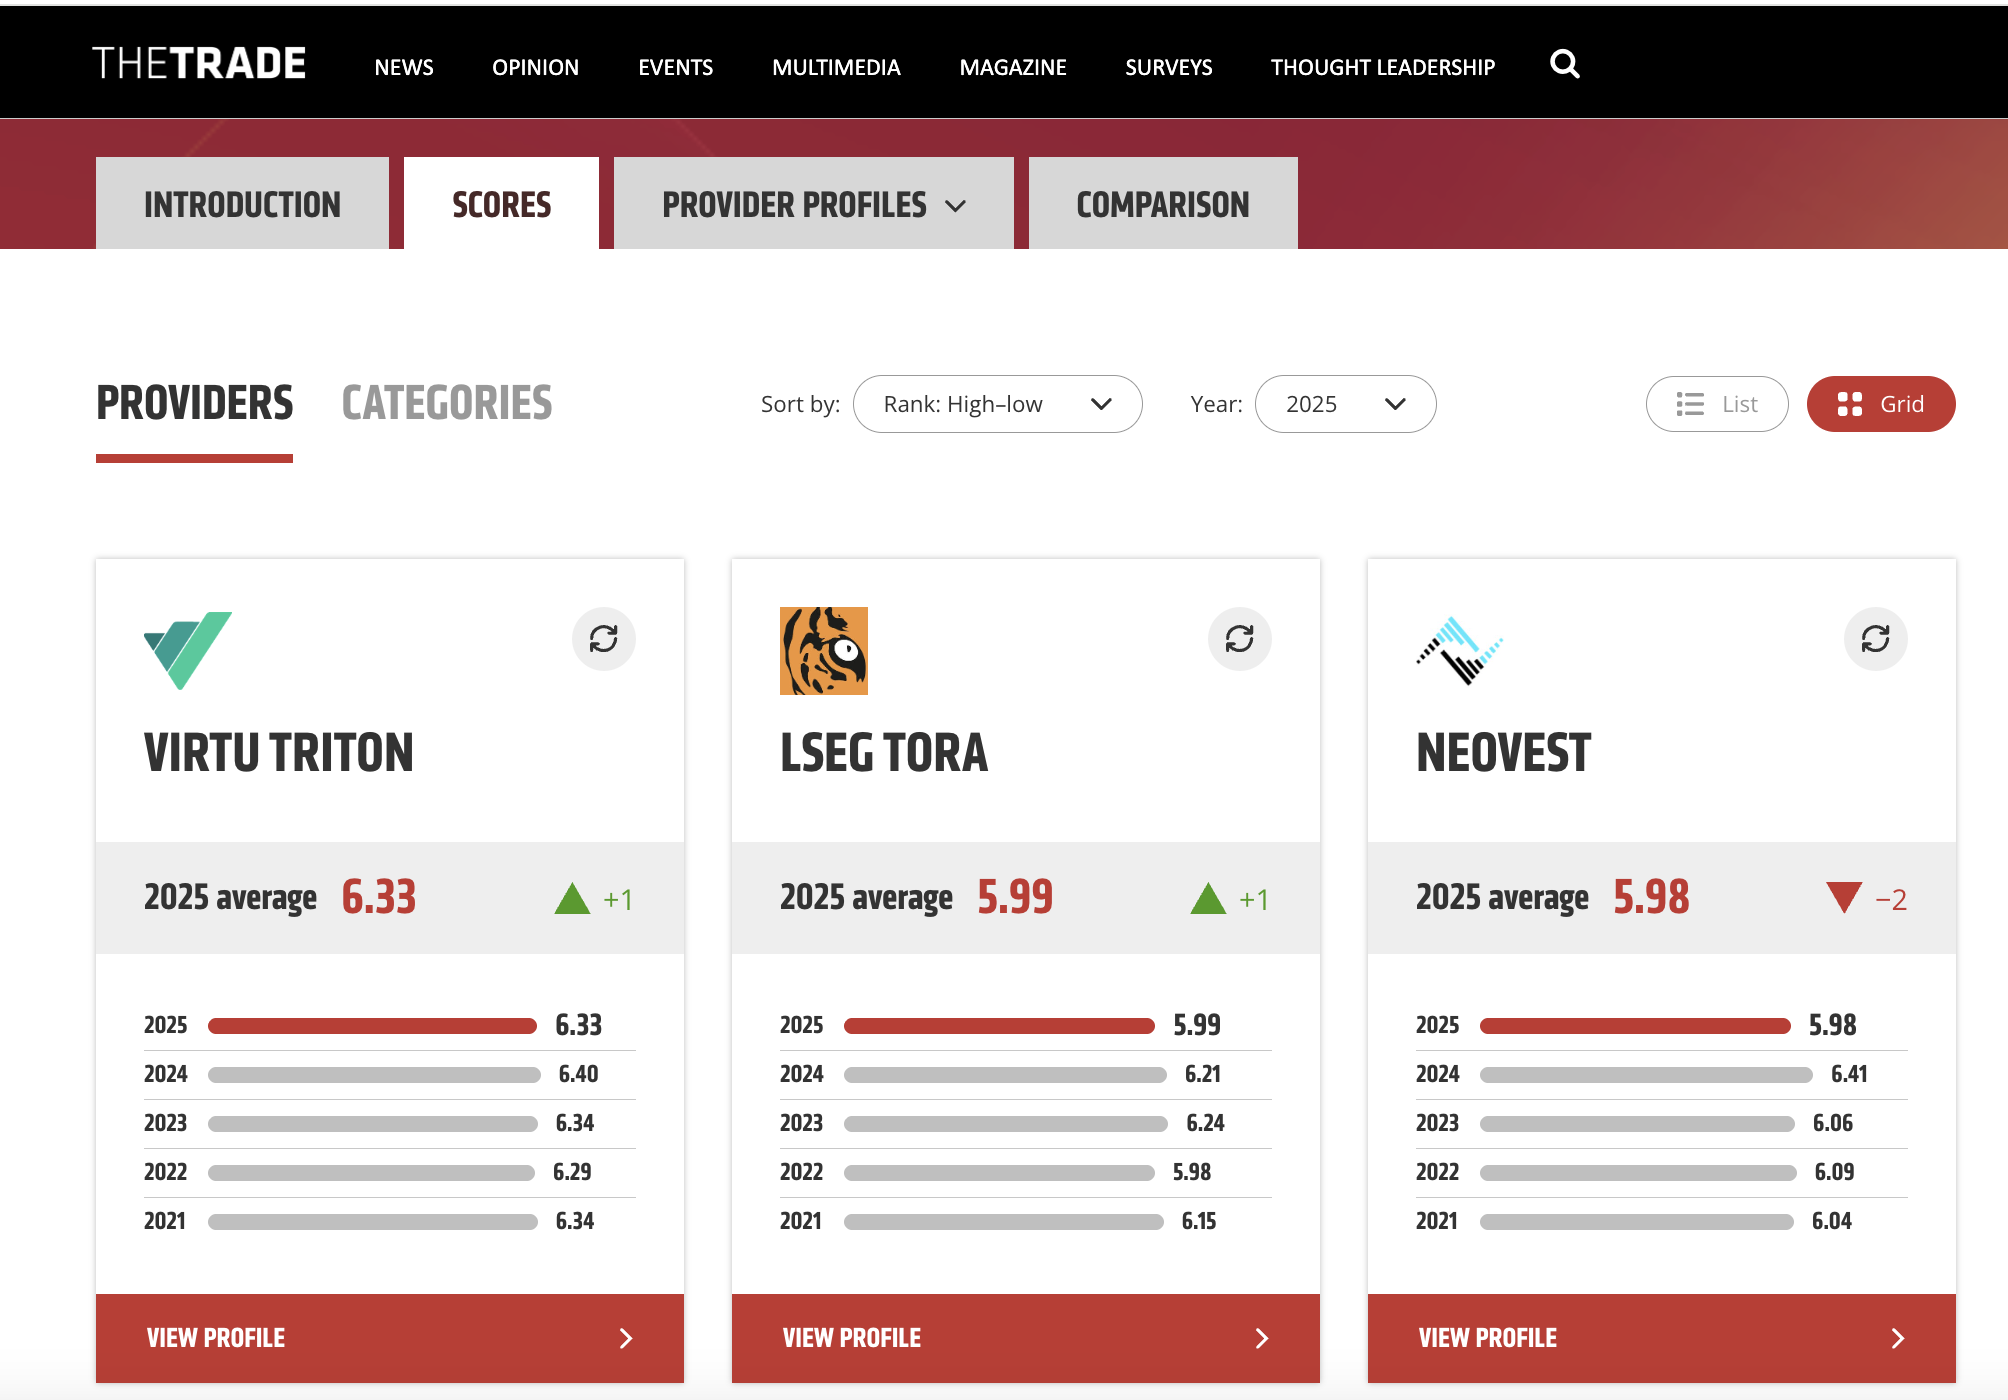Click the search magnifier icon
The image size is (2008, 1400).
pos(1564,65)
